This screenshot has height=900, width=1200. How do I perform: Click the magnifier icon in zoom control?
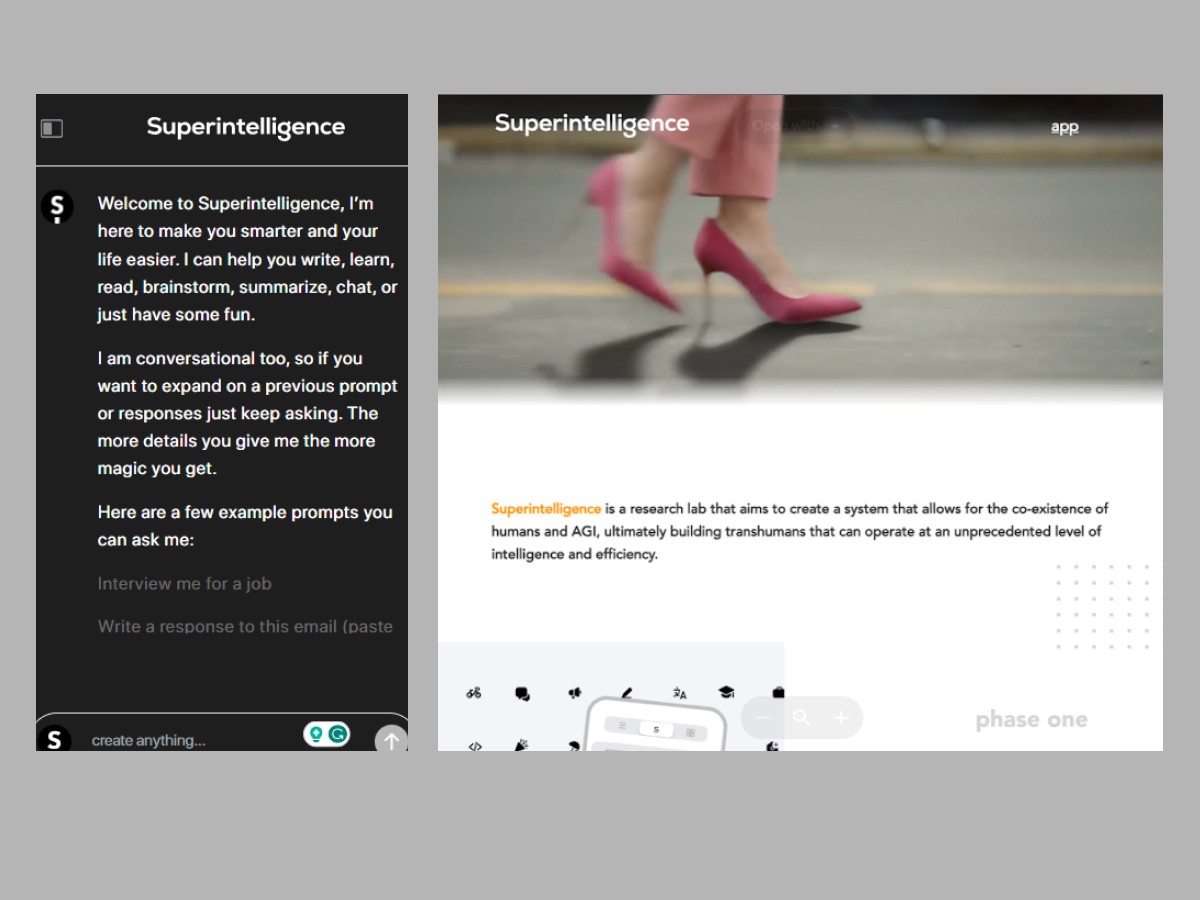tap(802, 718)
